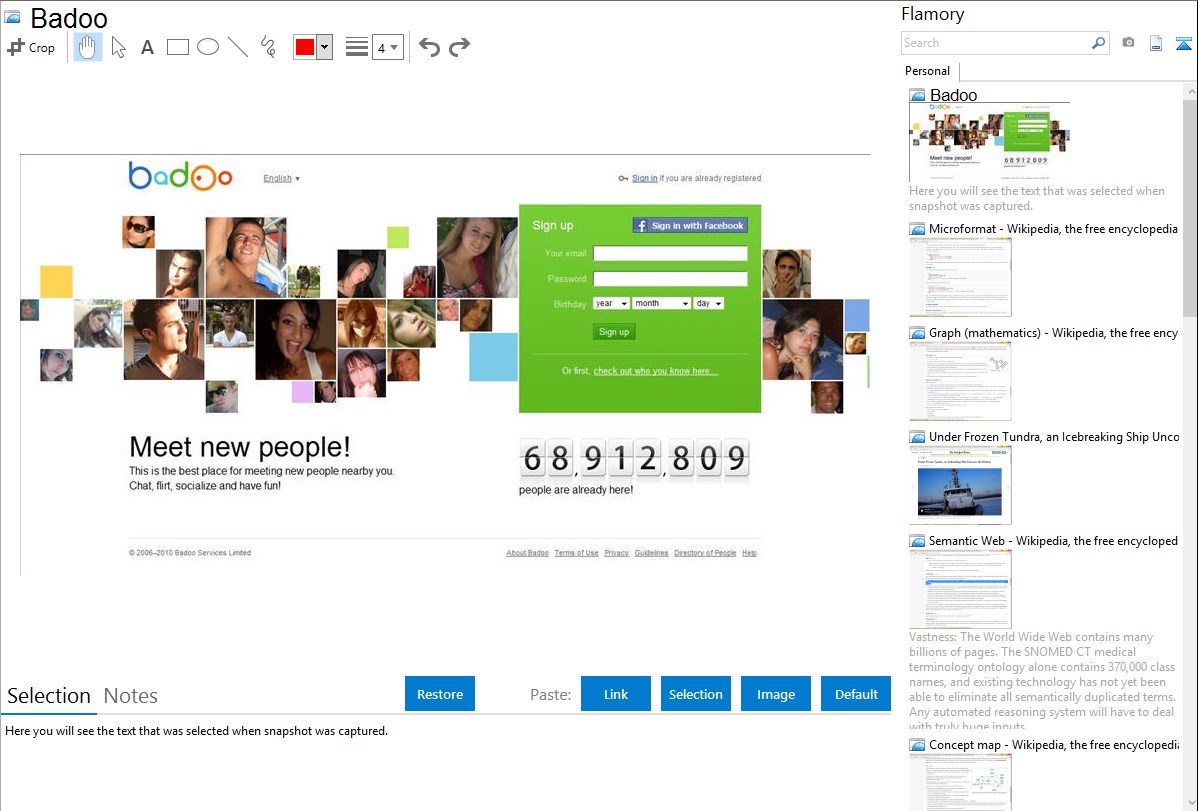
Task: Click the green Sign up button
Action: (614, 332)
